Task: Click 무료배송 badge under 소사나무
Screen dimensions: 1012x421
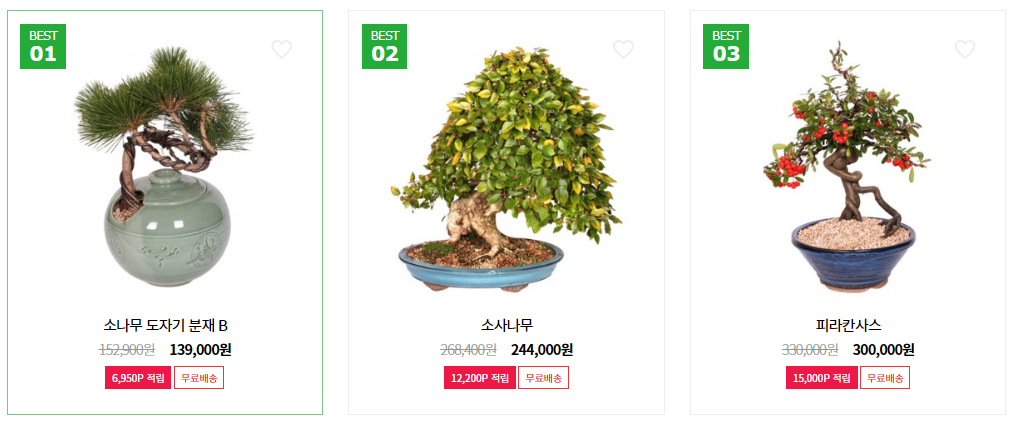Action: pos(543,378)
